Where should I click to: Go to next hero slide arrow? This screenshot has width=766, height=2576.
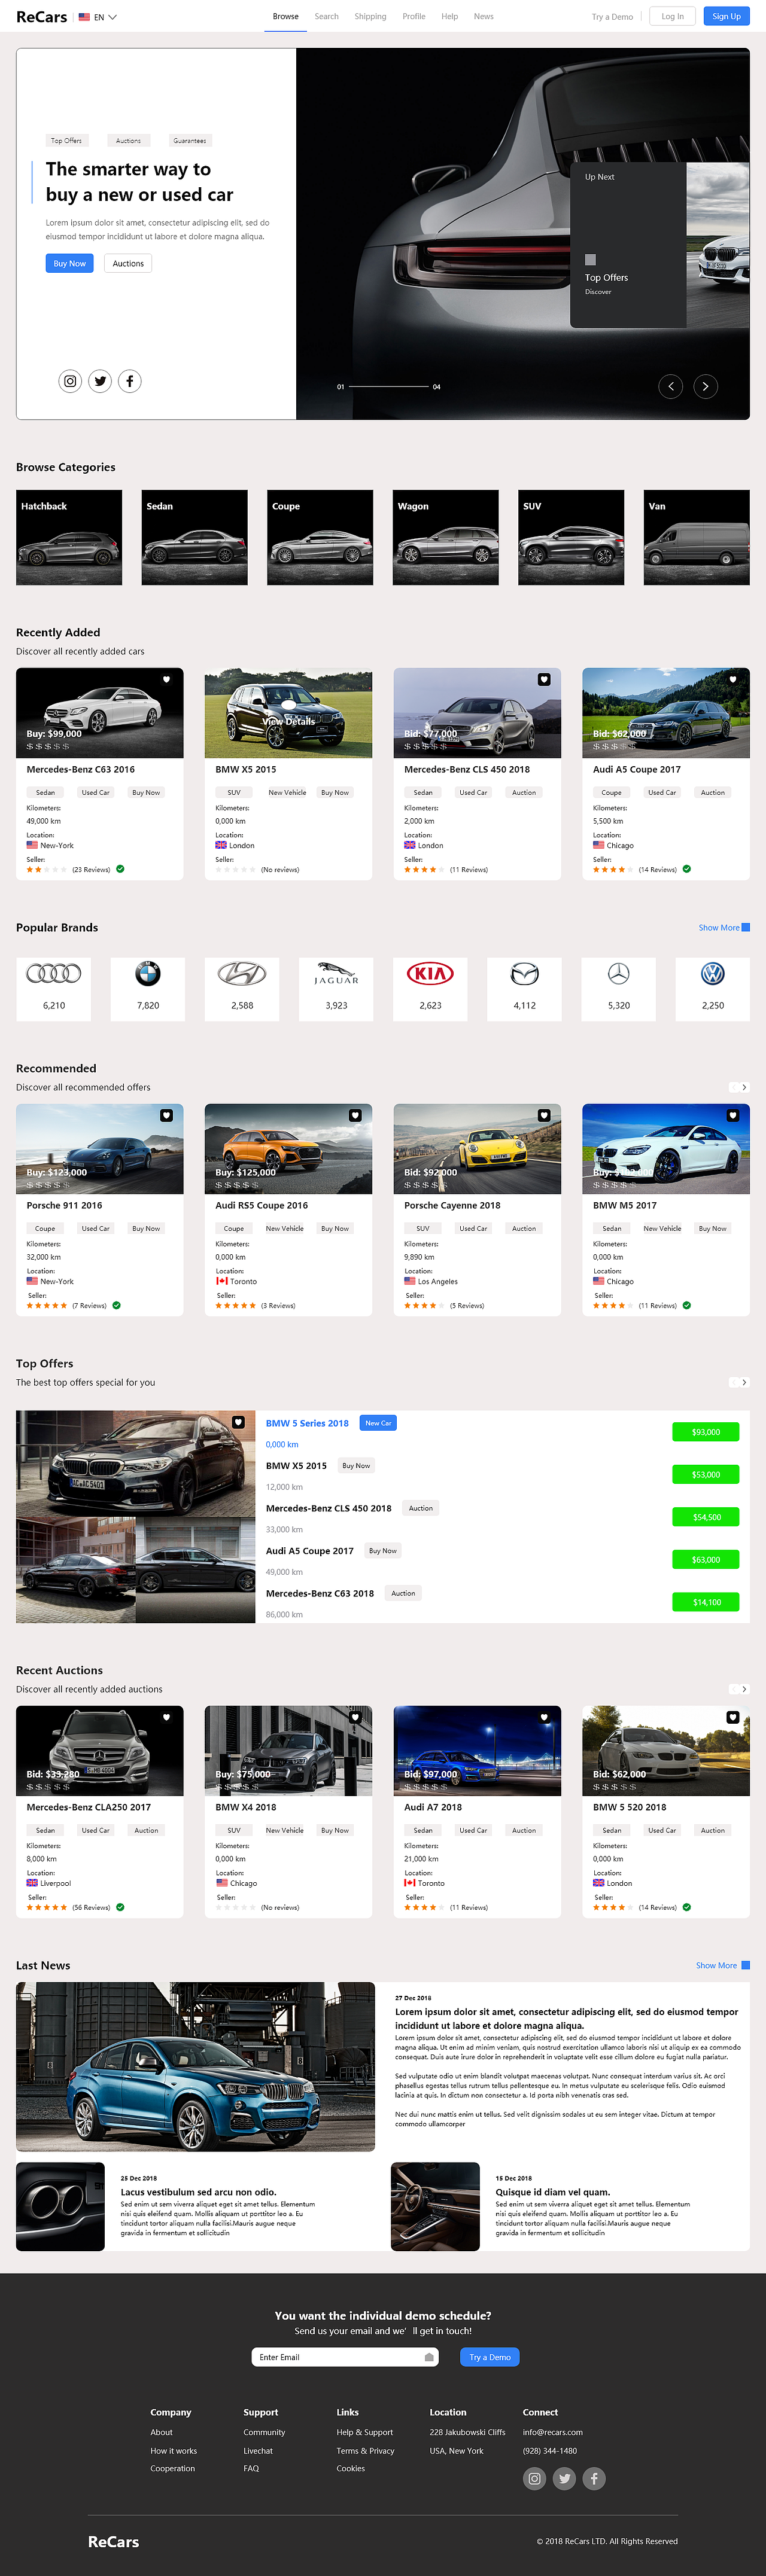(x=706, y=386)
